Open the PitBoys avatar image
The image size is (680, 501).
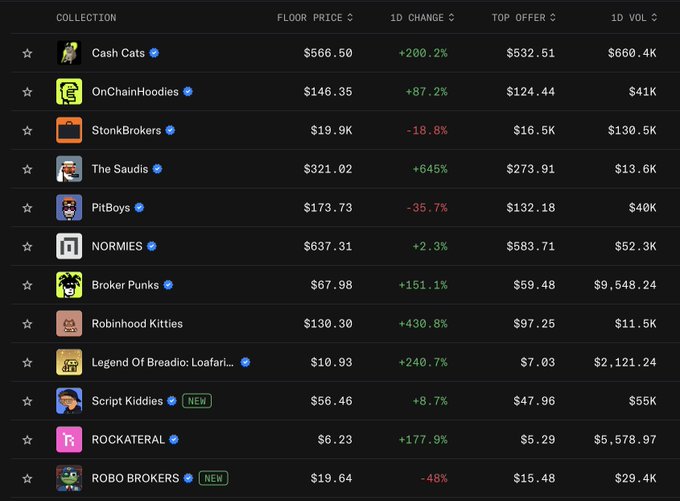[69, 207]
